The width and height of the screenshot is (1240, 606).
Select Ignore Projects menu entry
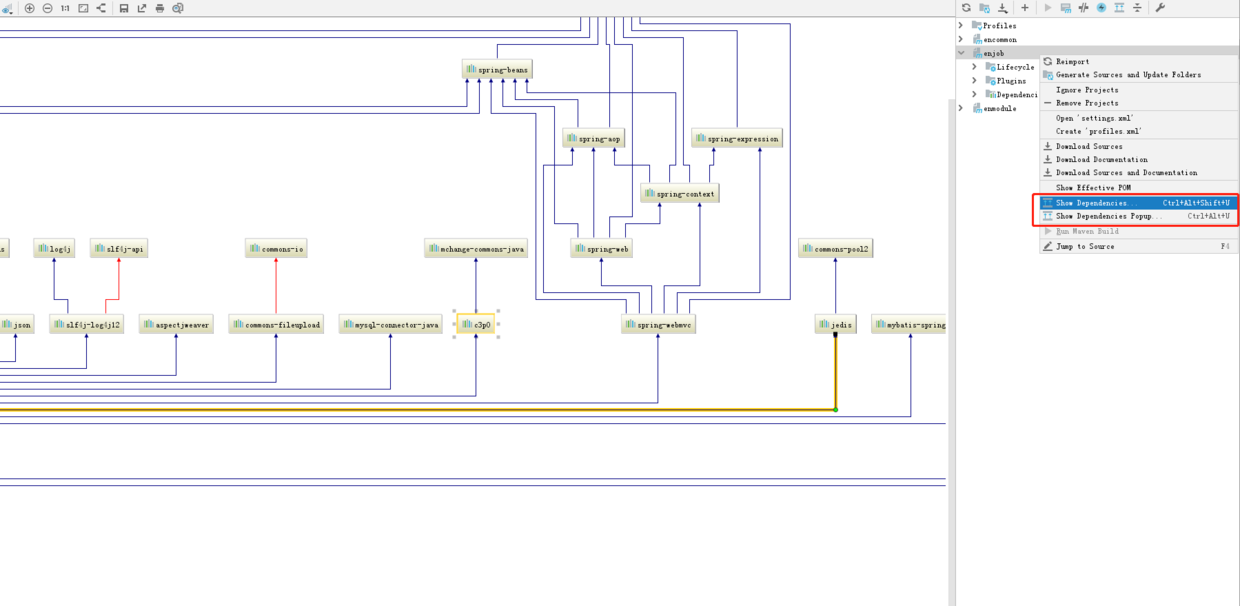click(x=1139, y=90)
